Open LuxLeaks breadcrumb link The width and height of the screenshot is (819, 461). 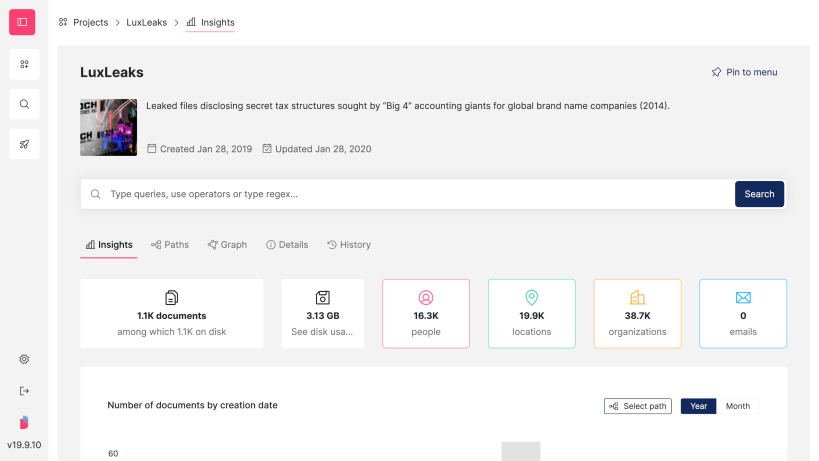click(x=146, y=22)
